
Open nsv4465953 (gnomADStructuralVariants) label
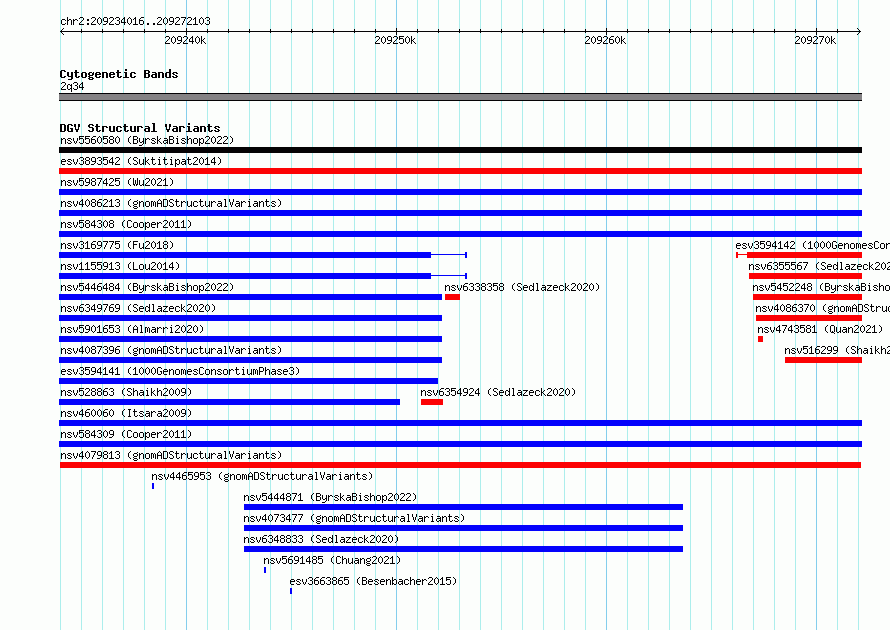click(262, 476)
